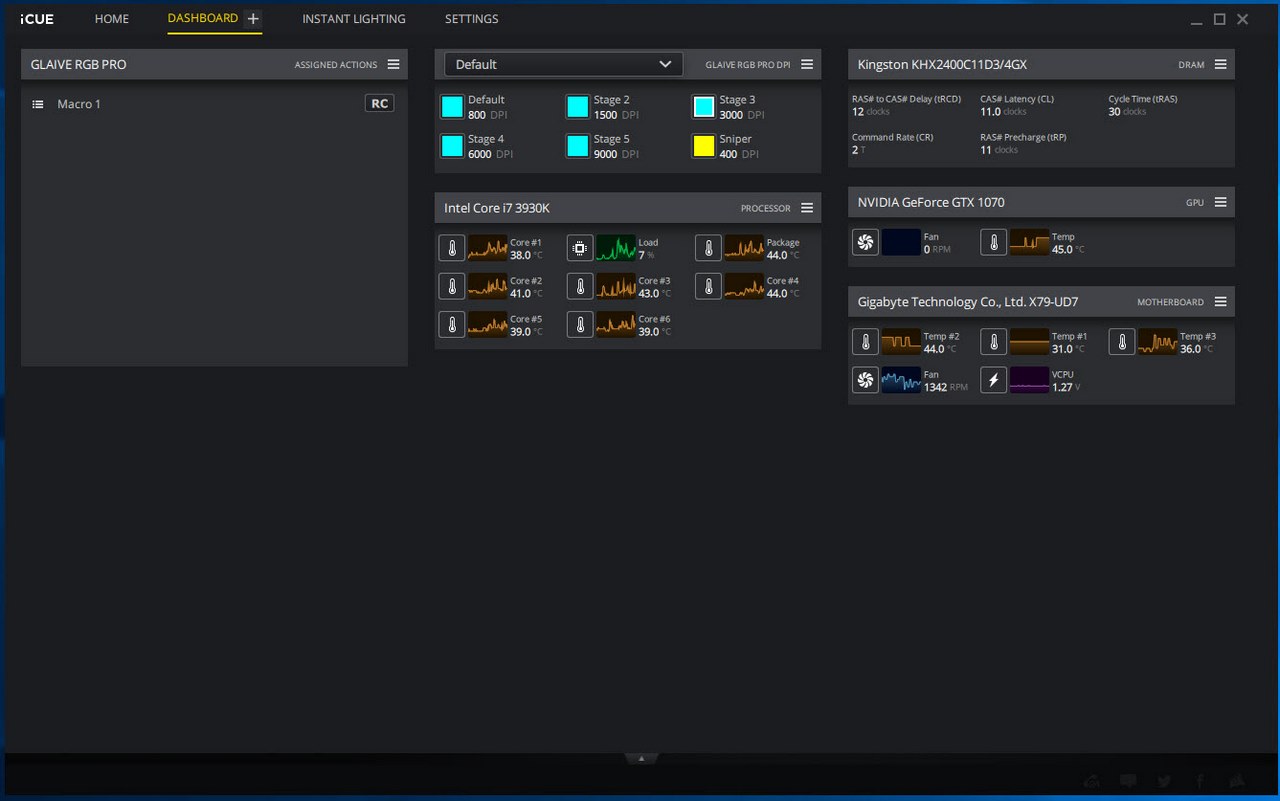
Task: Click the Core #6 thermometer icon
Action: (580, 325)
